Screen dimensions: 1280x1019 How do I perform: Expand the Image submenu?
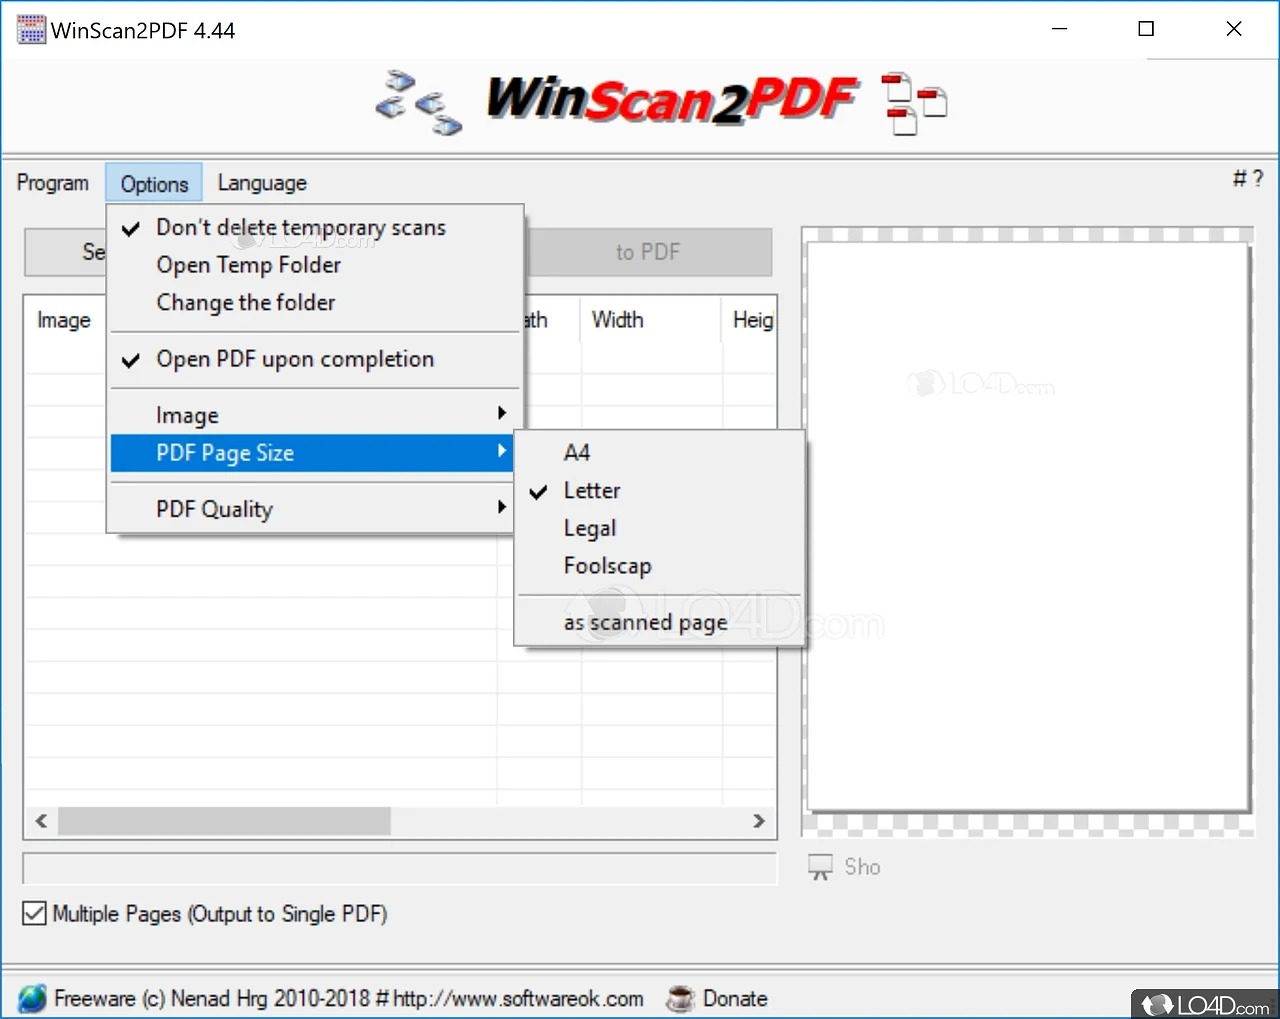pyautogui.click(x=315, y=415)
